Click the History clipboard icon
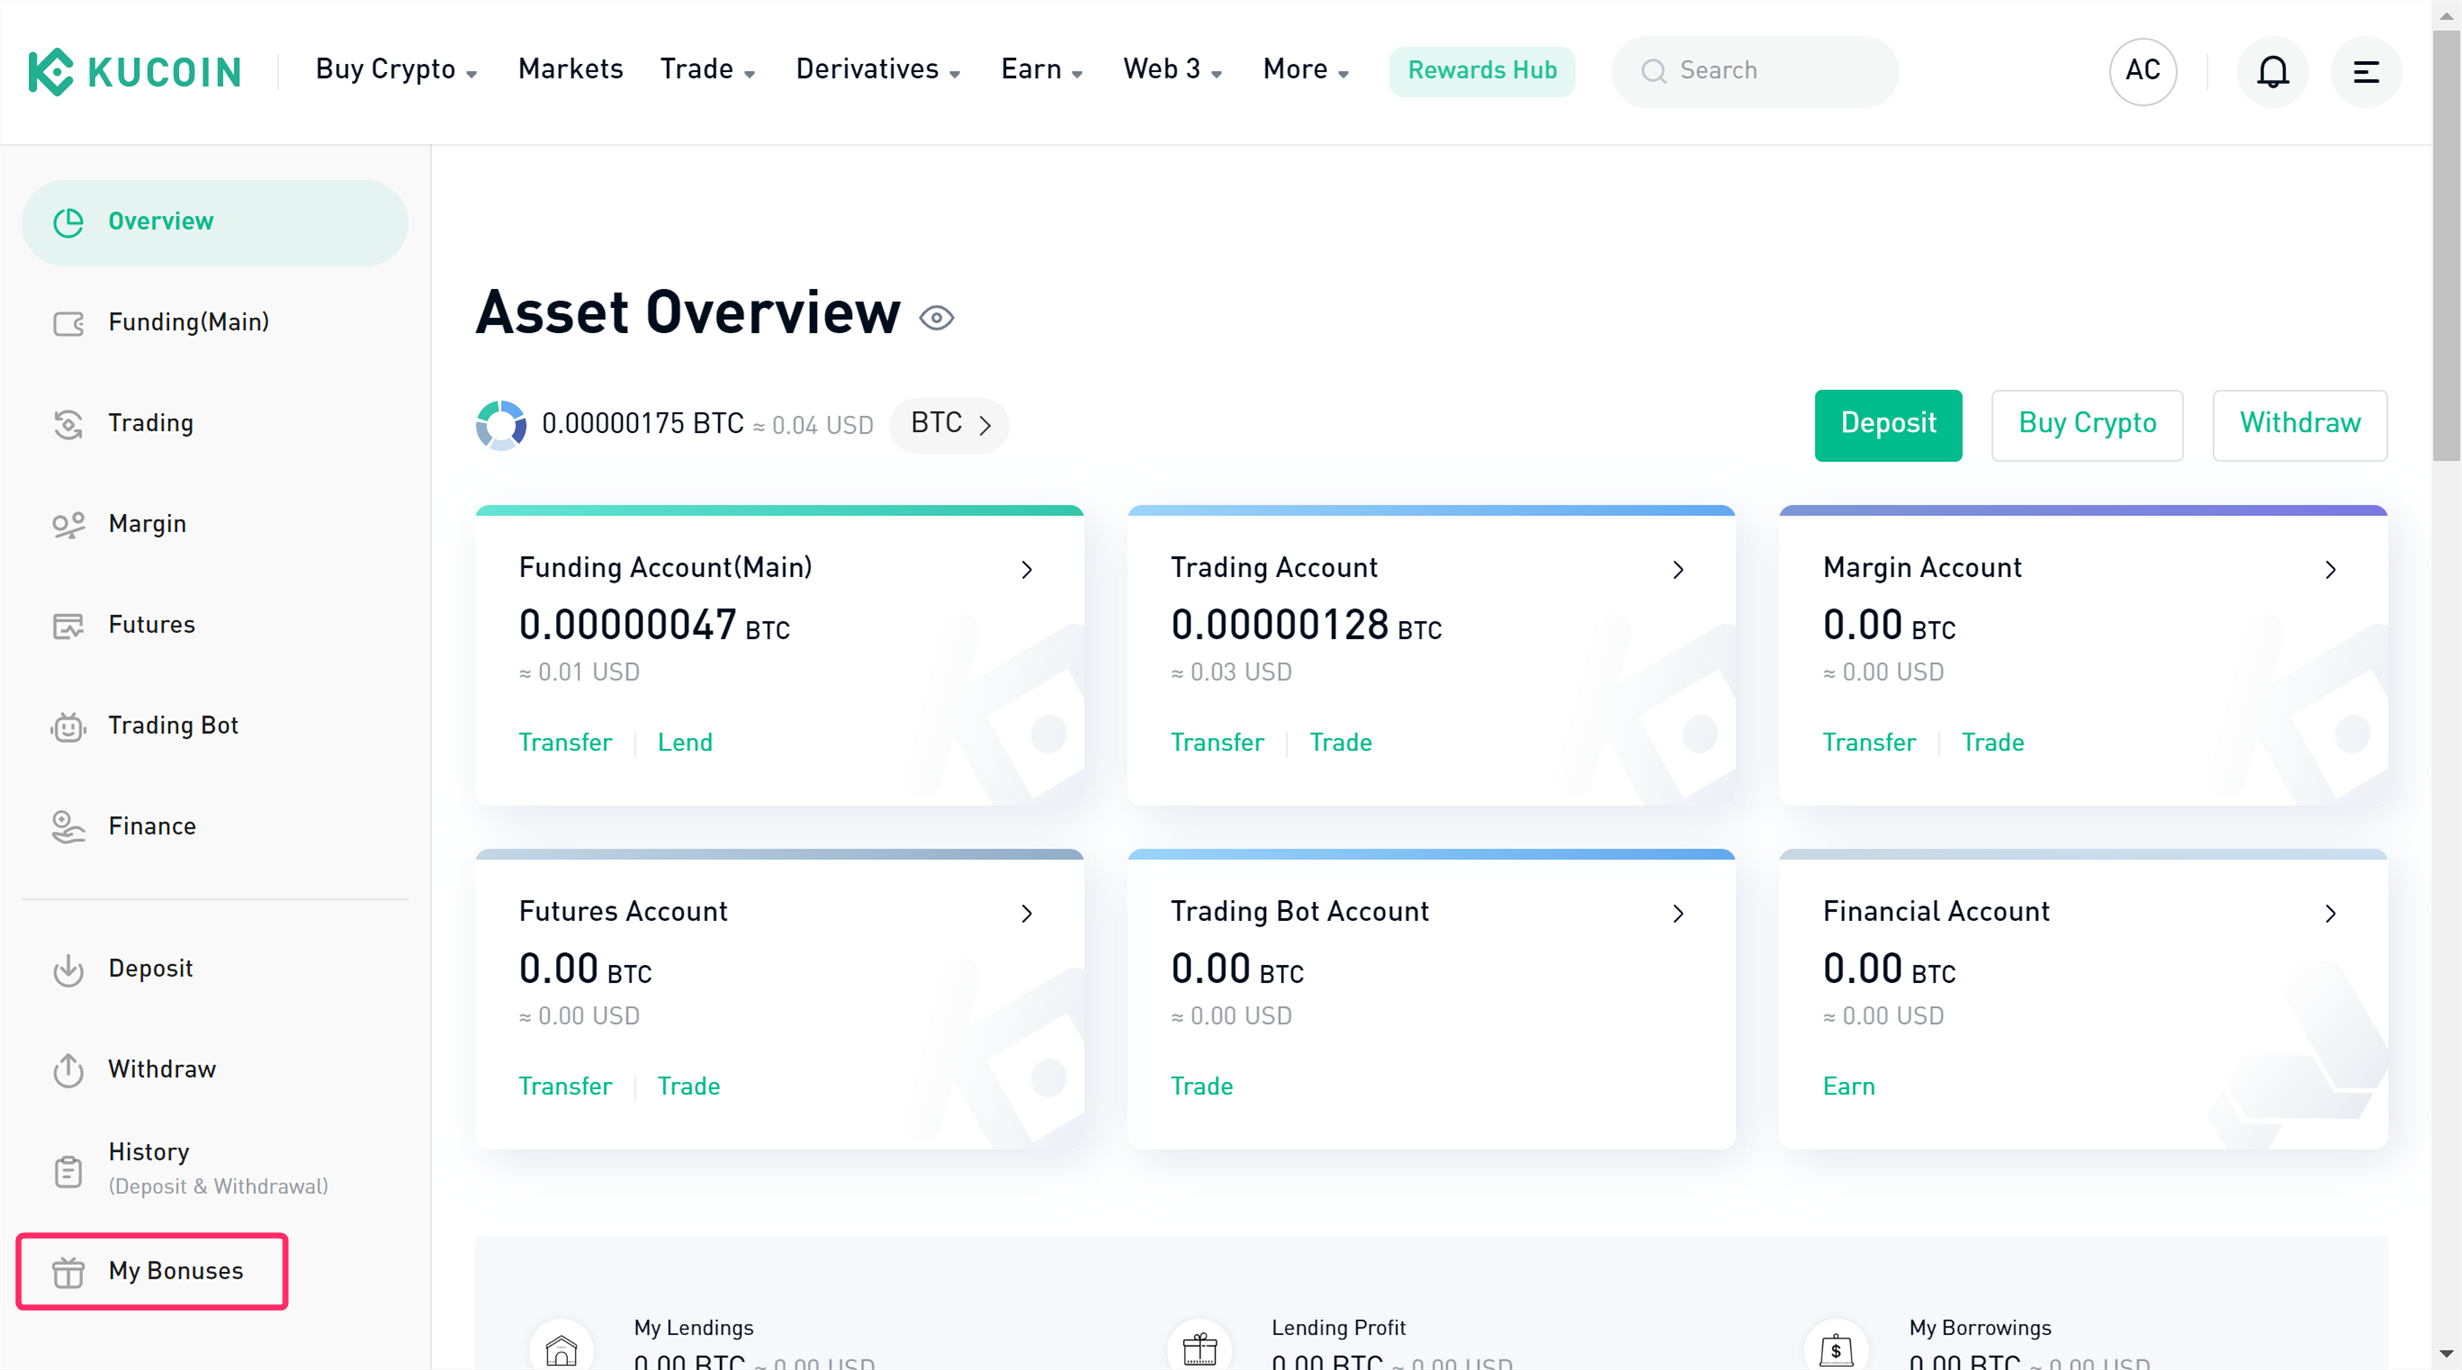2462x1370 pixels. point(68,1171)
